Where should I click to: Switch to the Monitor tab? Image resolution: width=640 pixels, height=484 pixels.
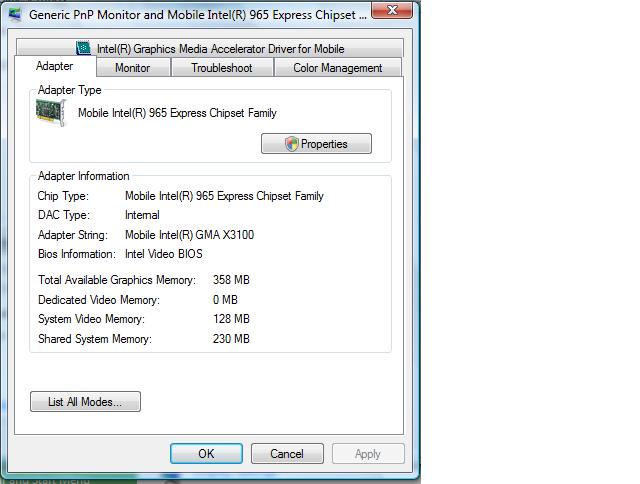click(x=133, y=68)
